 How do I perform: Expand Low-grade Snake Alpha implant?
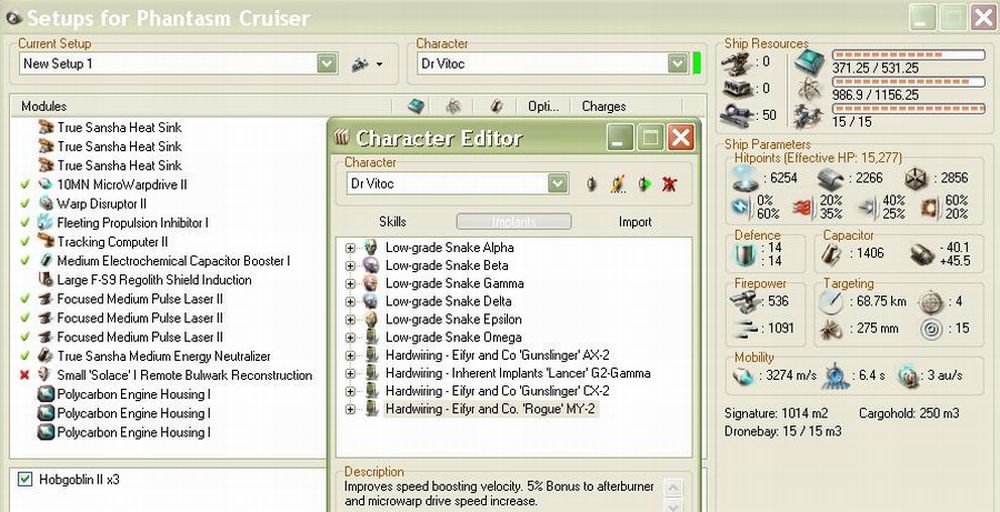point(350,248)
